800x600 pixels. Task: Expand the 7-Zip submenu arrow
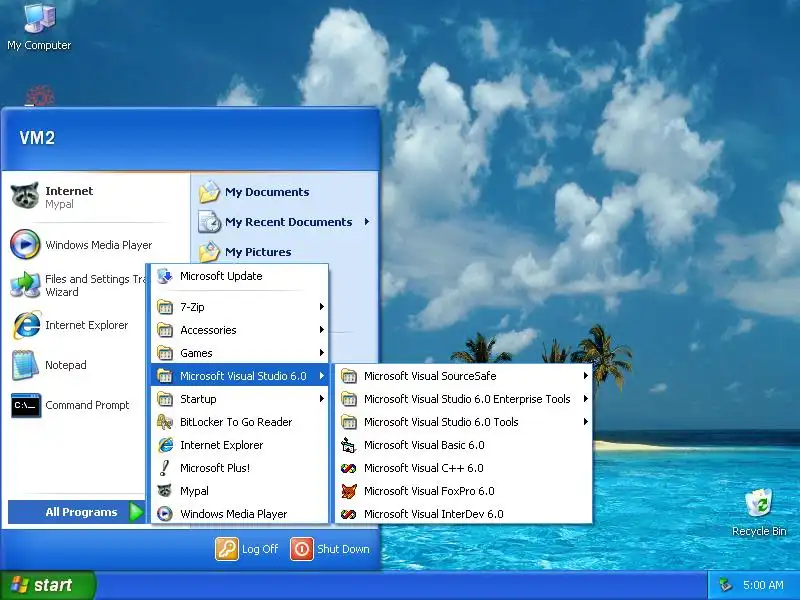click(321, 307)
